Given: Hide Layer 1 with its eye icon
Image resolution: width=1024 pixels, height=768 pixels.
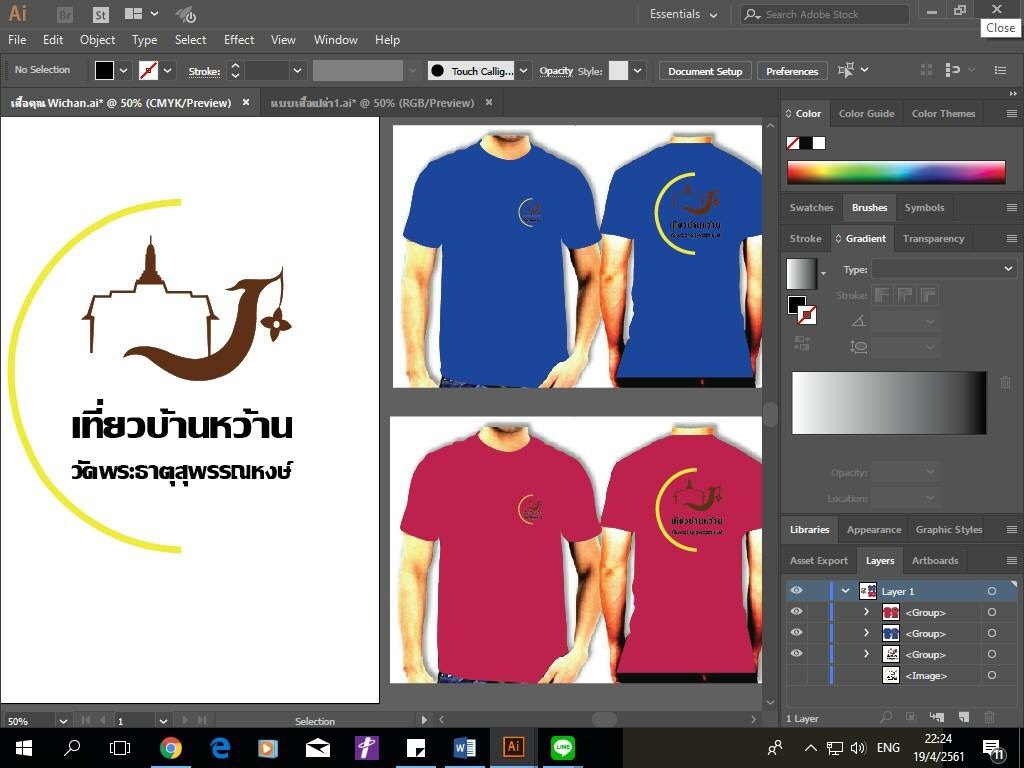Looking at the screenshot, I should coord(796,591).
